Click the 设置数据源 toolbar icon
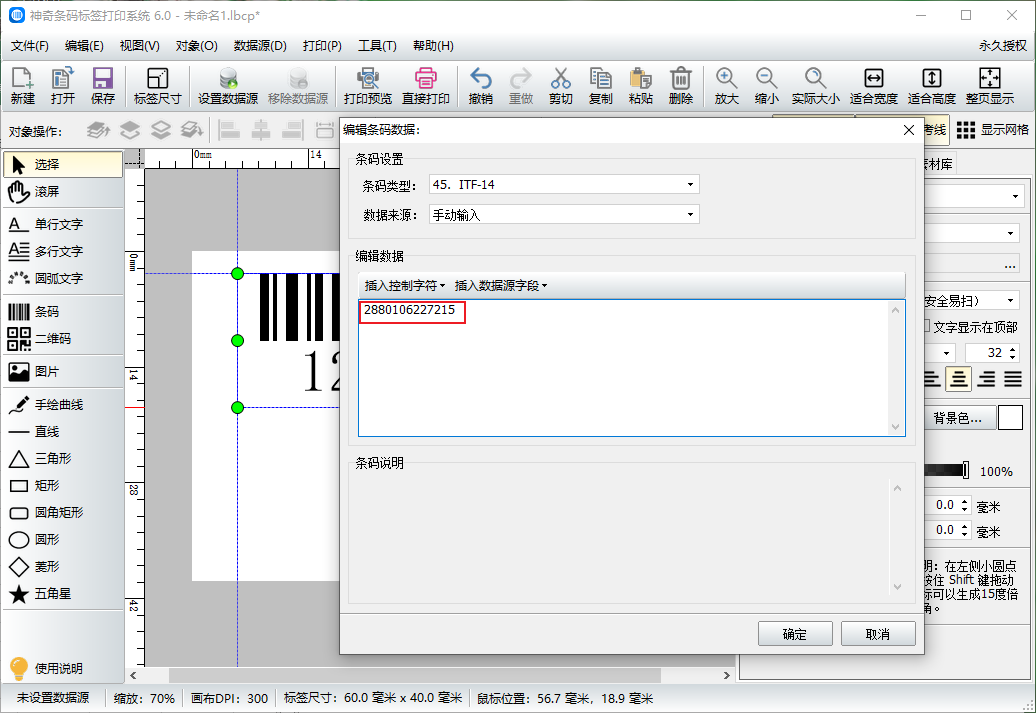 (228, 86)
